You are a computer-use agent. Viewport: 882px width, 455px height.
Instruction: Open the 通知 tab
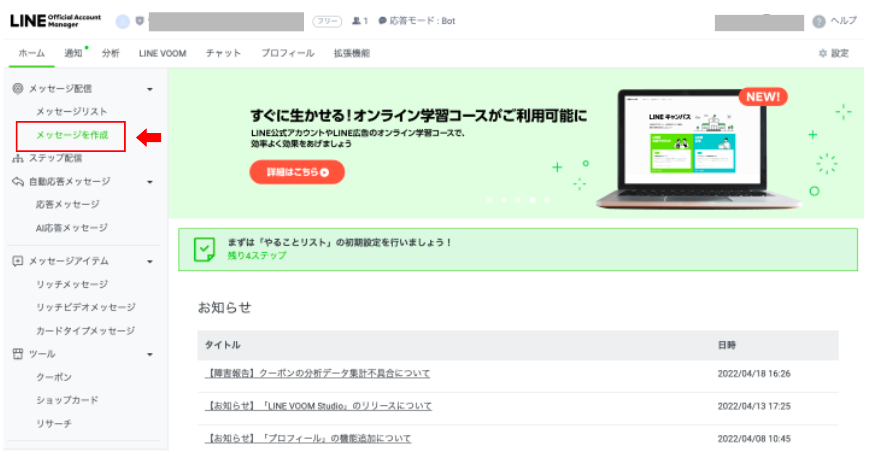73,53
